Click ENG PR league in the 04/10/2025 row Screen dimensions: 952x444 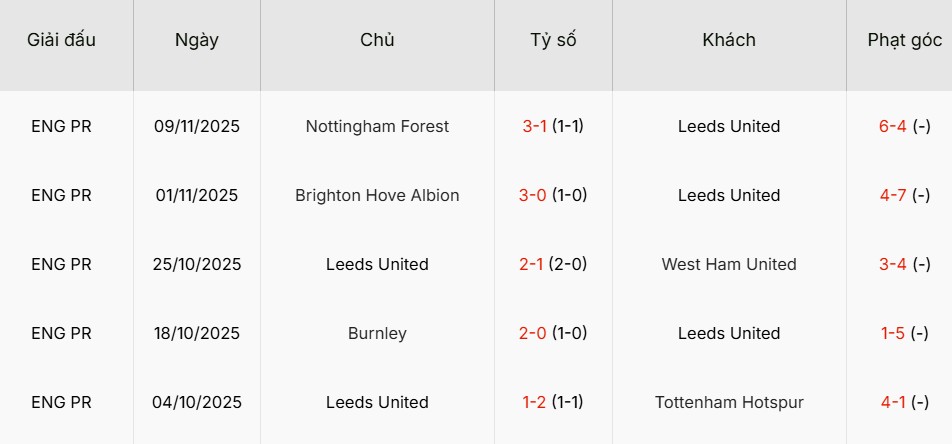61,402
